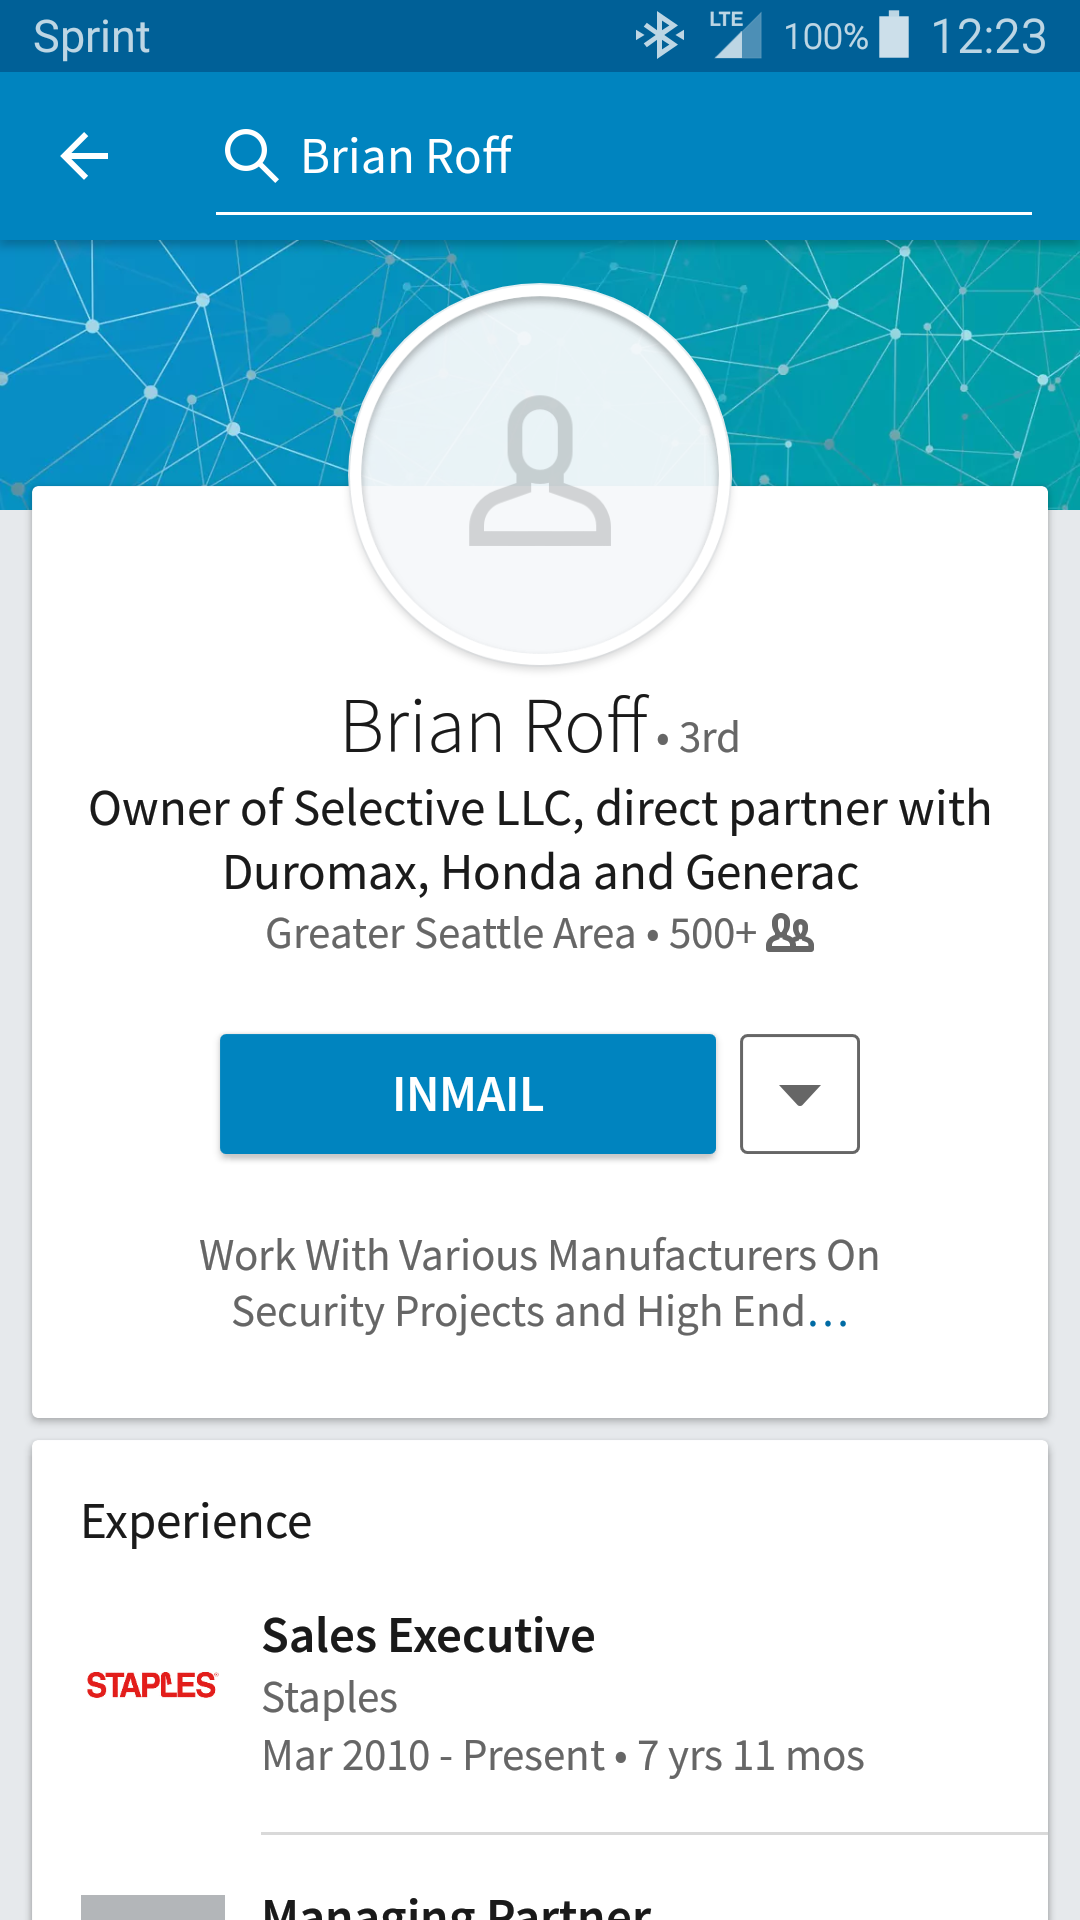Tap the 500+ connections count
This screenshot has height=1920, width=1080.
713,934
